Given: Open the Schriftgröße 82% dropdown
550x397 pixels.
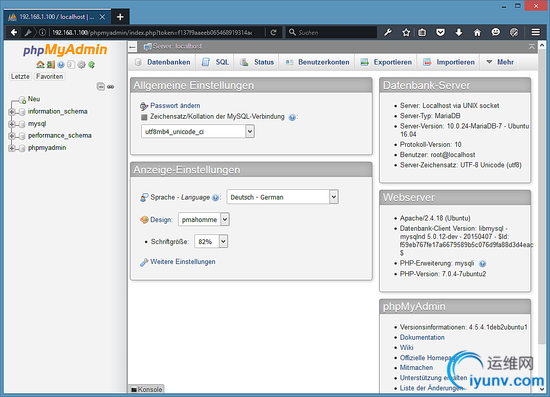Looking at the screenshot, I should (x=211, y=242).
